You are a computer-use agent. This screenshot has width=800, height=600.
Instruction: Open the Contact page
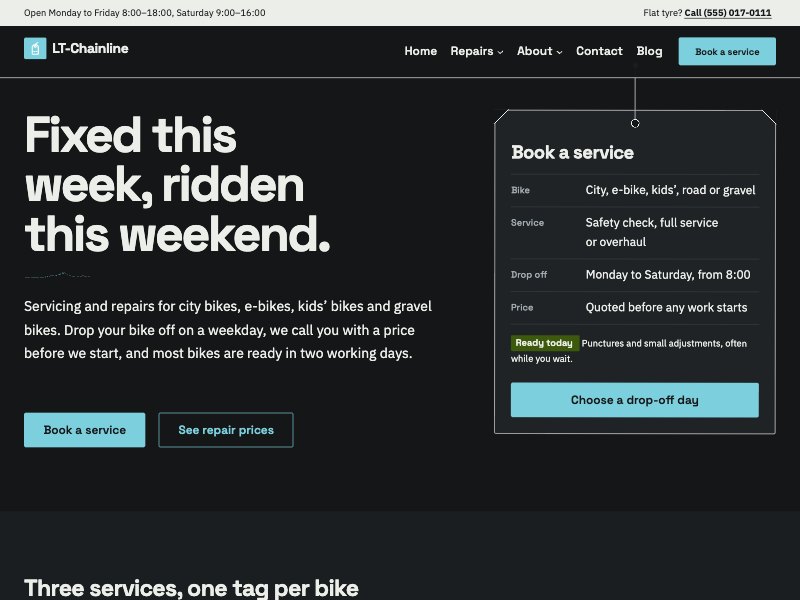click(x=599, y=51)
